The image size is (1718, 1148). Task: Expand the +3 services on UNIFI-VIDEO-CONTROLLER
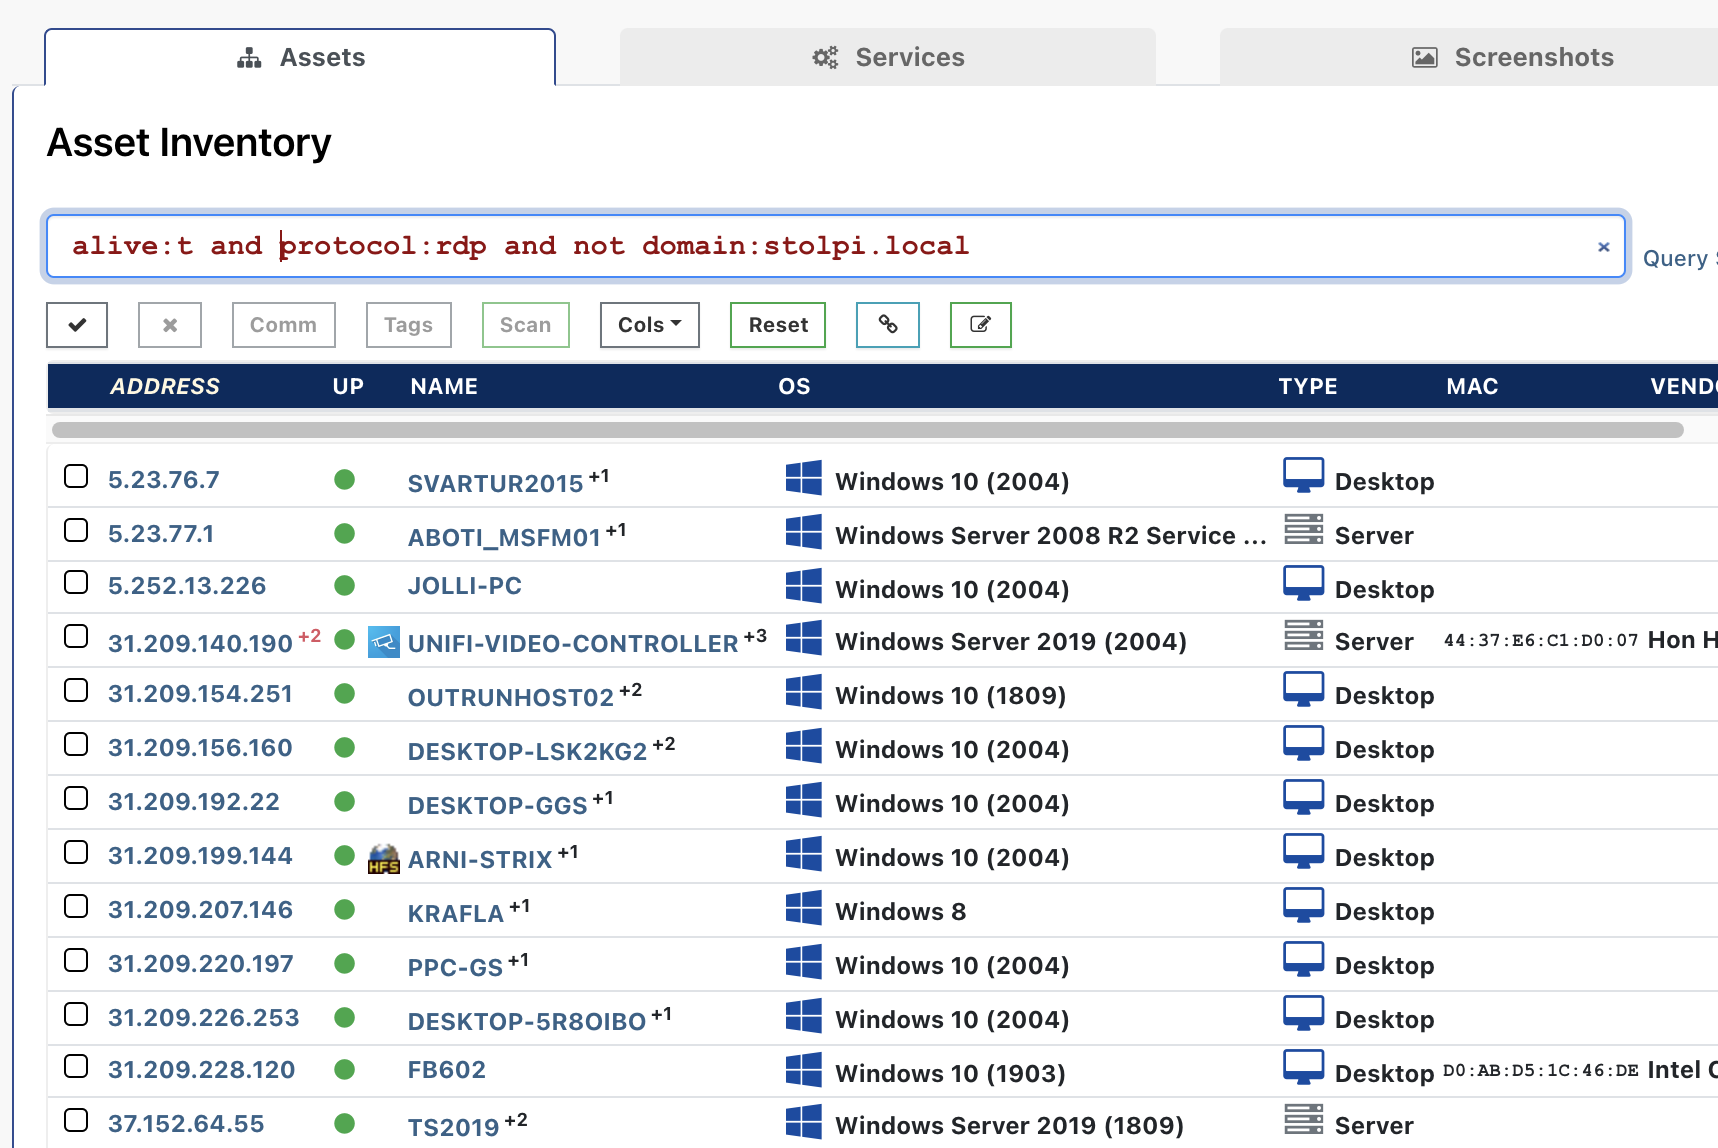[x=754, y=634]
